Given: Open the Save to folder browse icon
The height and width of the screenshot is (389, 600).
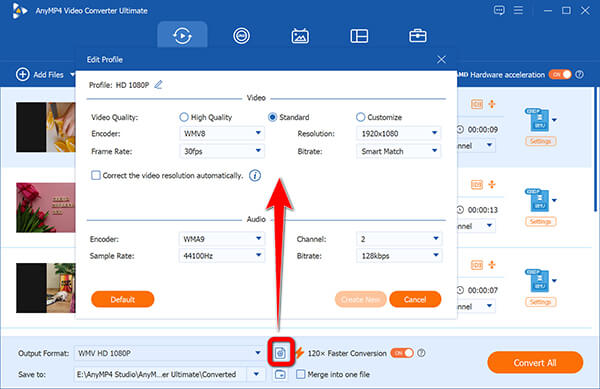Looking at the screenshot, I should [x=280, y=374].
